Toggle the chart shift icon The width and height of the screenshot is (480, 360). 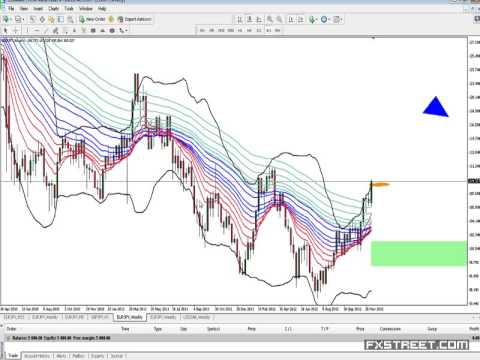tap(300, 19)
